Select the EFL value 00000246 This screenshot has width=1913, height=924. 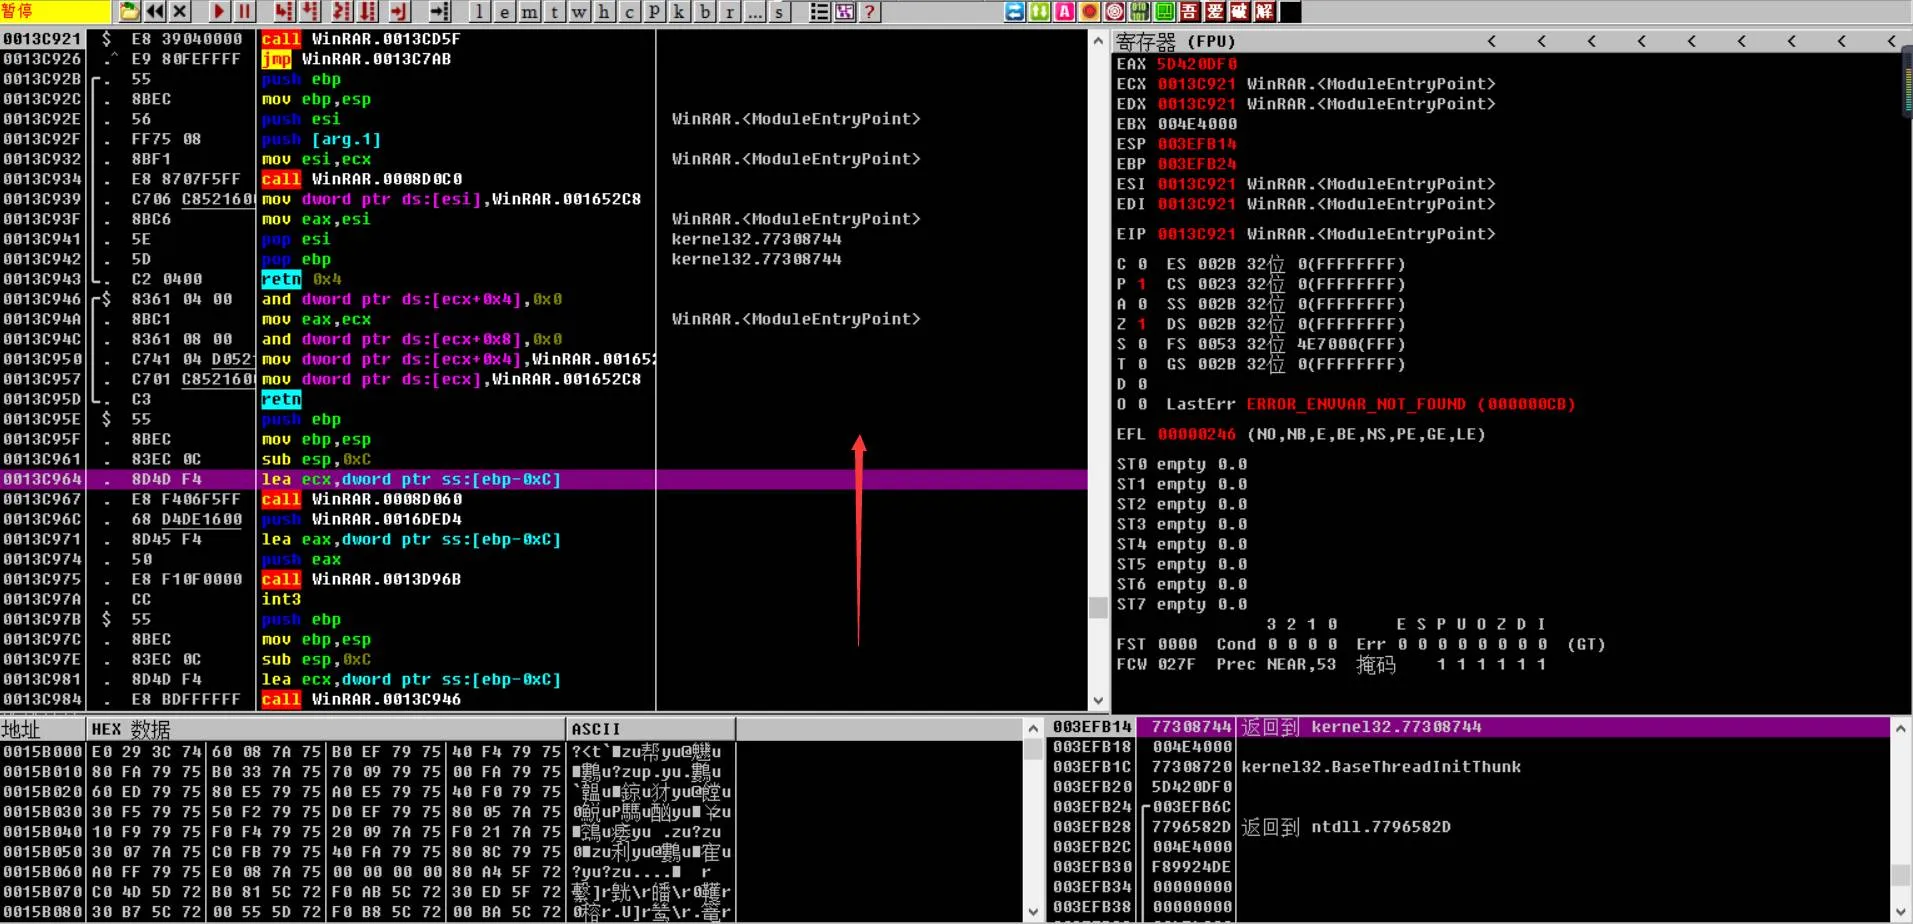pos(1197,434)
